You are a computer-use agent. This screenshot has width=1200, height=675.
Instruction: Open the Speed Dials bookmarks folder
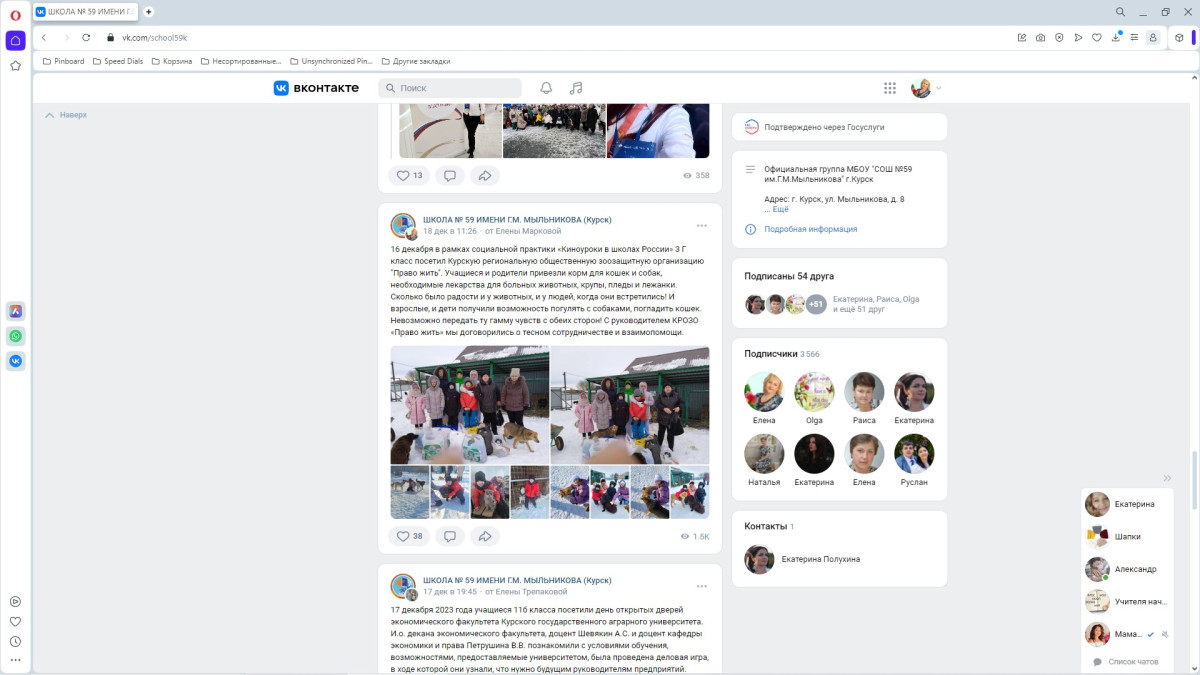tap(117, 61)
